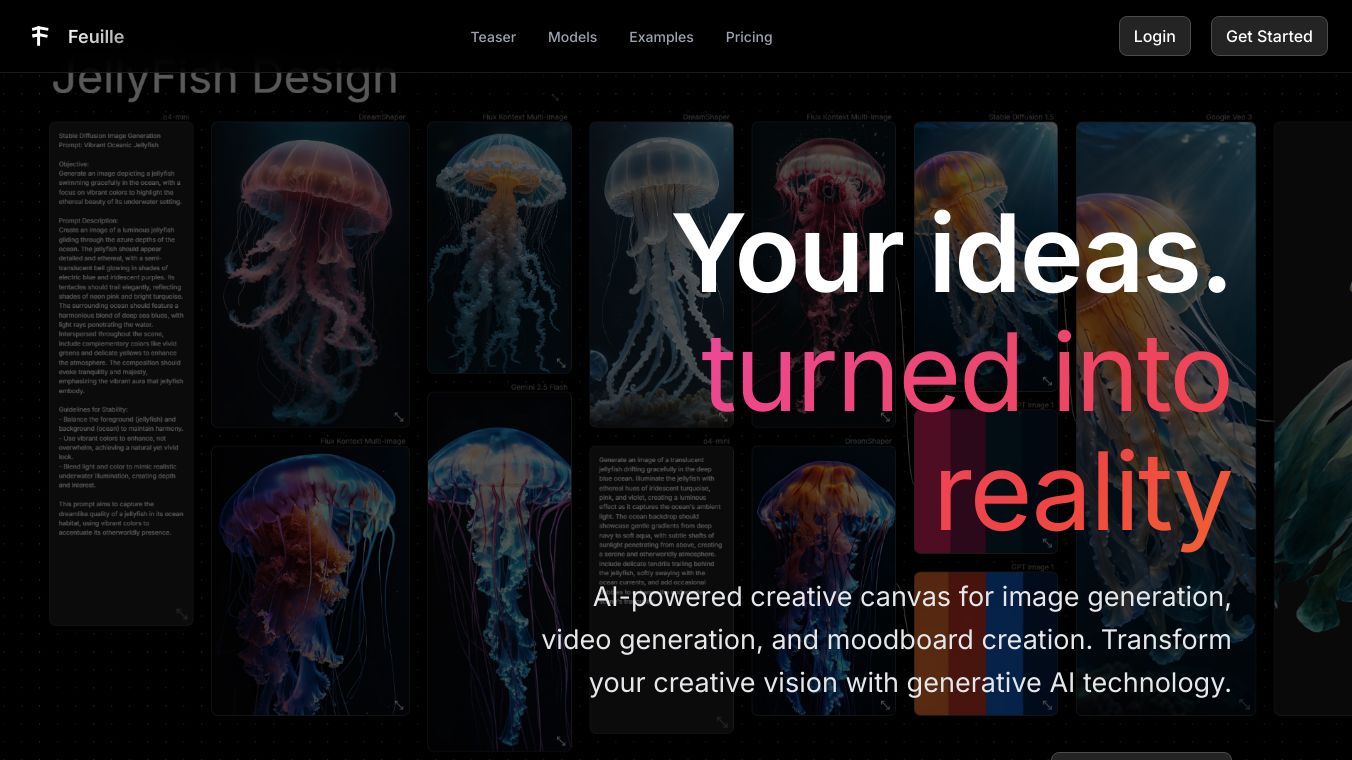
Task: Expand the top blue-orange Flux Kontext jellyfish image
Action: 560,363
